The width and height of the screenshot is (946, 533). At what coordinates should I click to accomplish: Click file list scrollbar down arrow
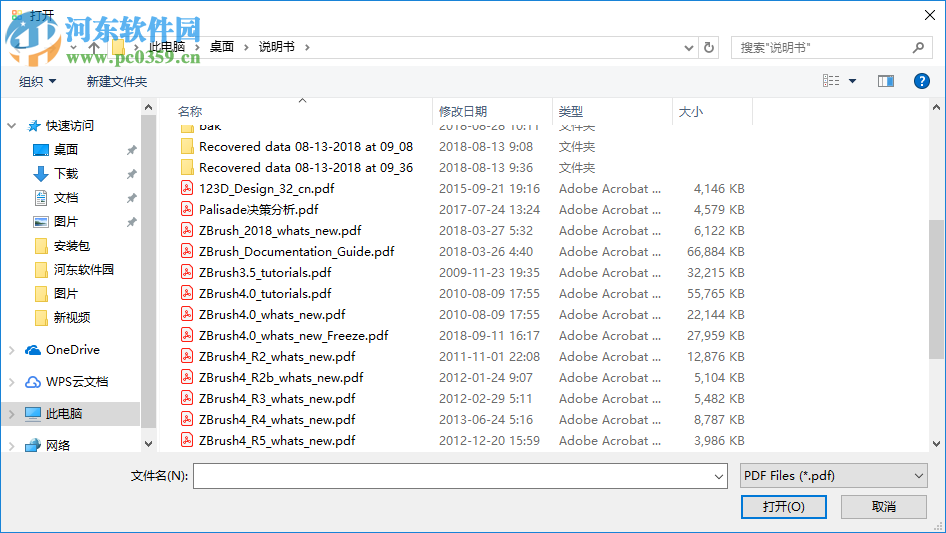936,444
